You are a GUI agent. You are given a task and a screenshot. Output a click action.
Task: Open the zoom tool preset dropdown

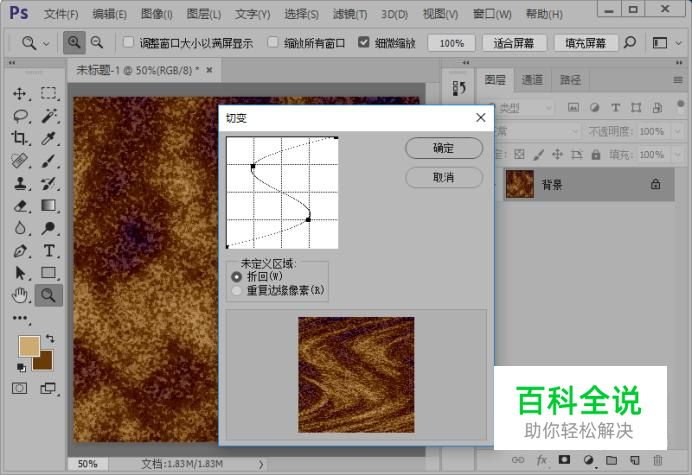pos(46,43)
